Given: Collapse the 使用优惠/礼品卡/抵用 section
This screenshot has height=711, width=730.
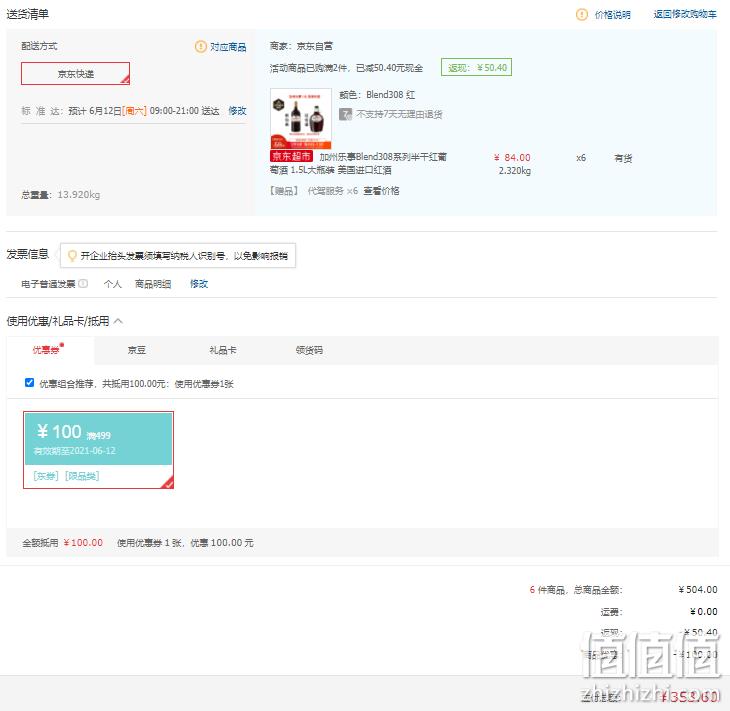Looking at the screenshot, I should click(118, 321).
